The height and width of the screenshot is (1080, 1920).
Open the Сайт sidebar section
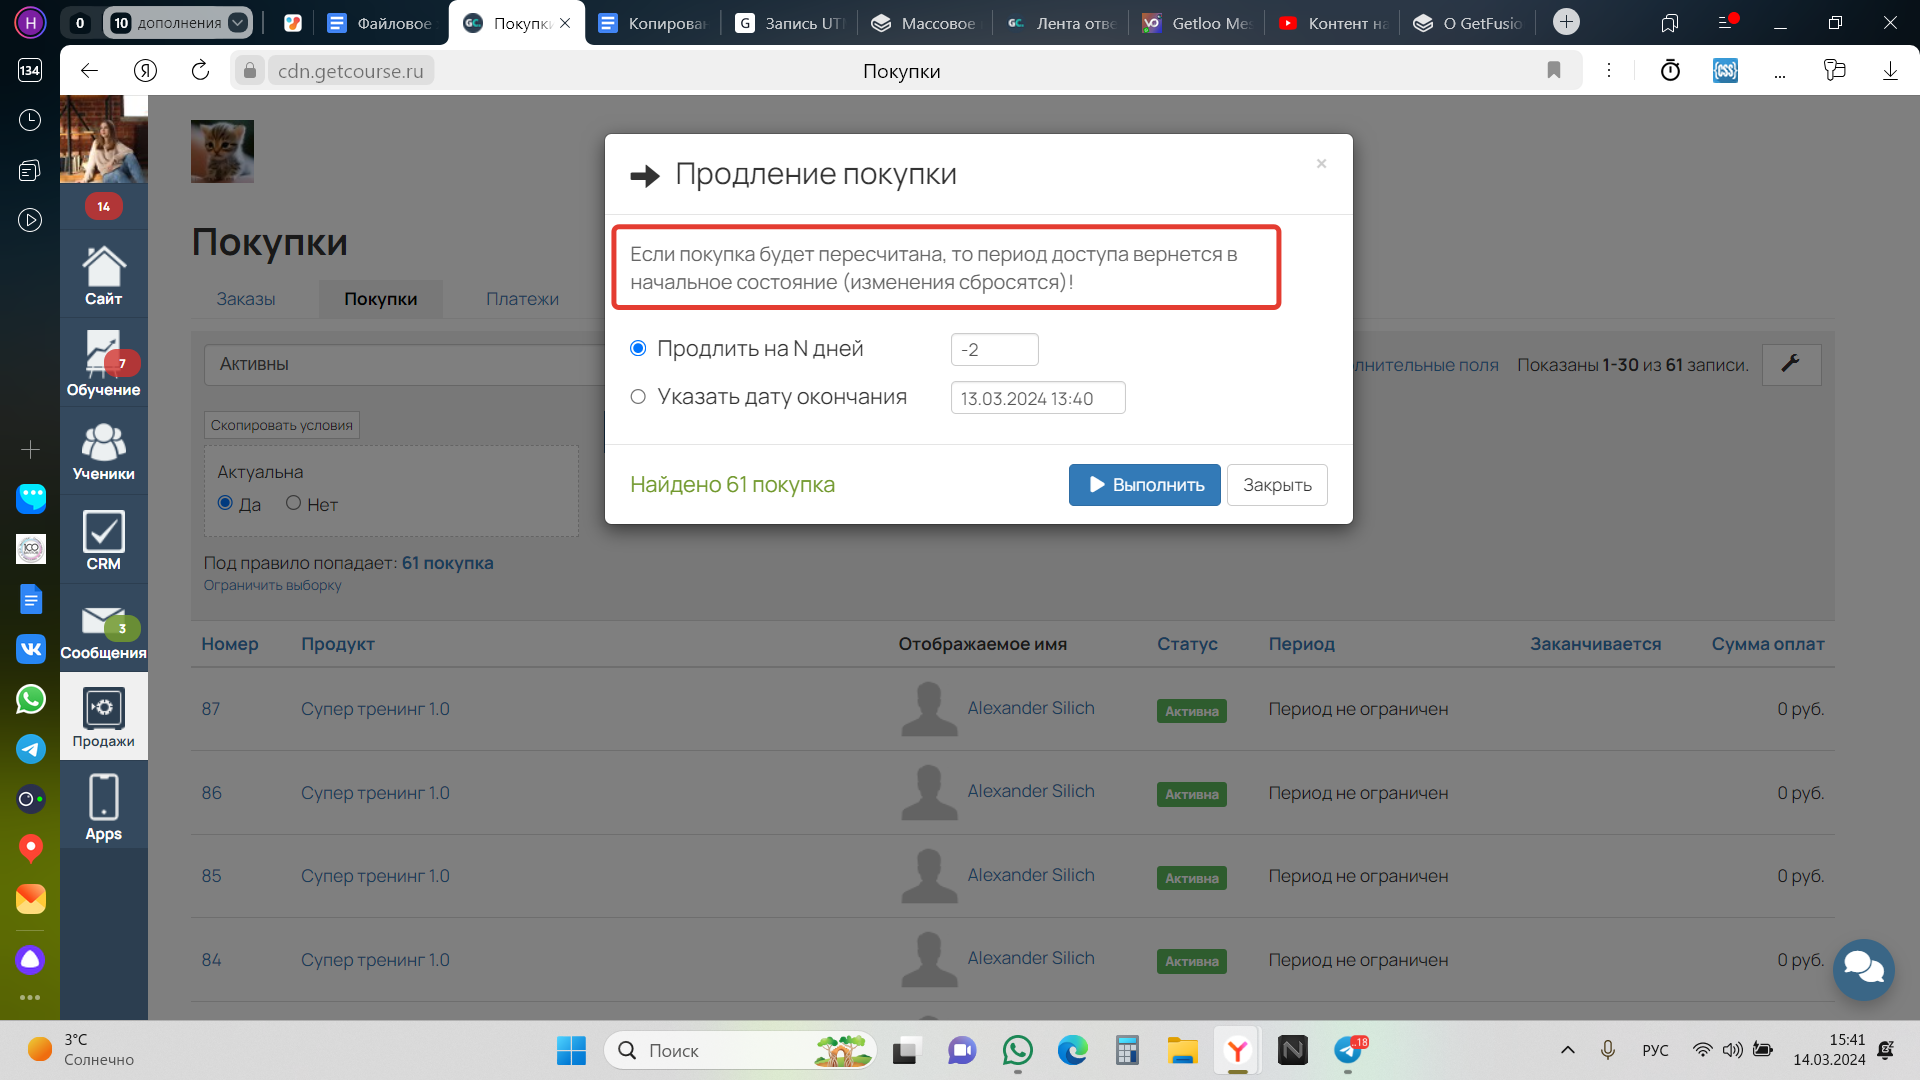click(x=103, y=275)
